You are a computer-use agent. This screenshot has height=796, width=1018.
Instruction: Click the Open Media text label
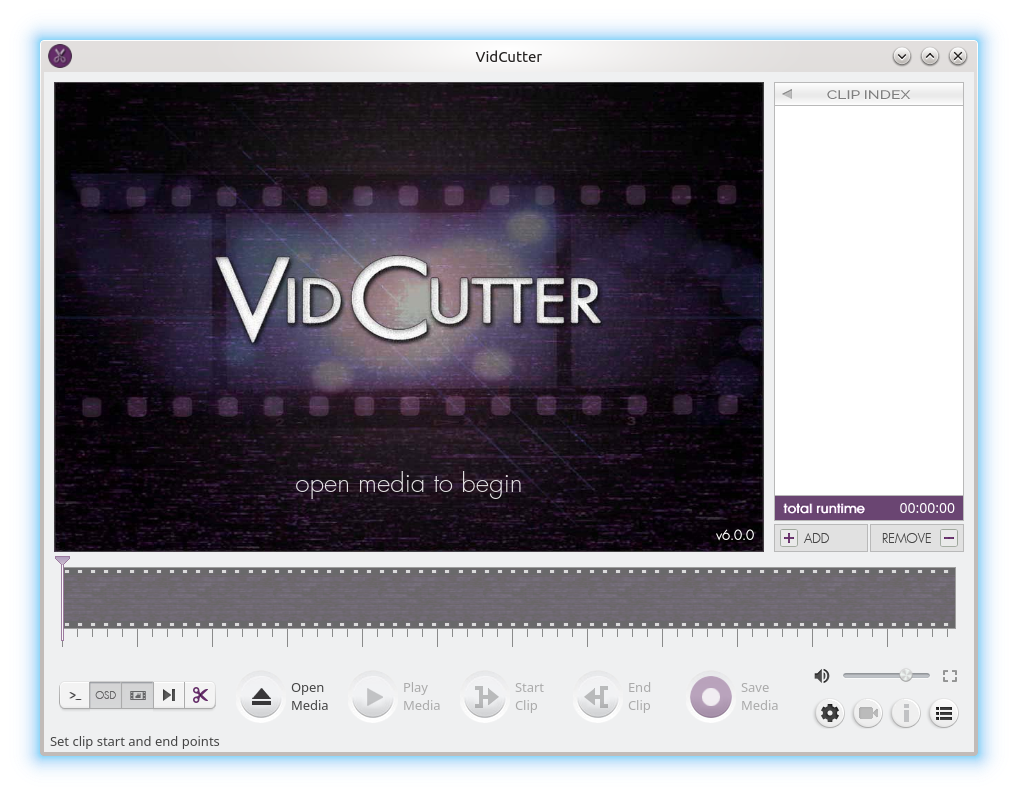coord(309,696)
